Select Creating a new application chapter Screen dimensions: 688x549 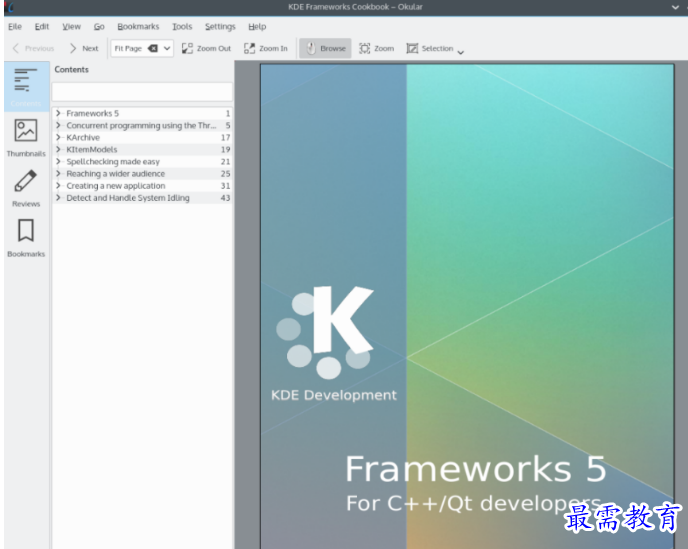116,186
